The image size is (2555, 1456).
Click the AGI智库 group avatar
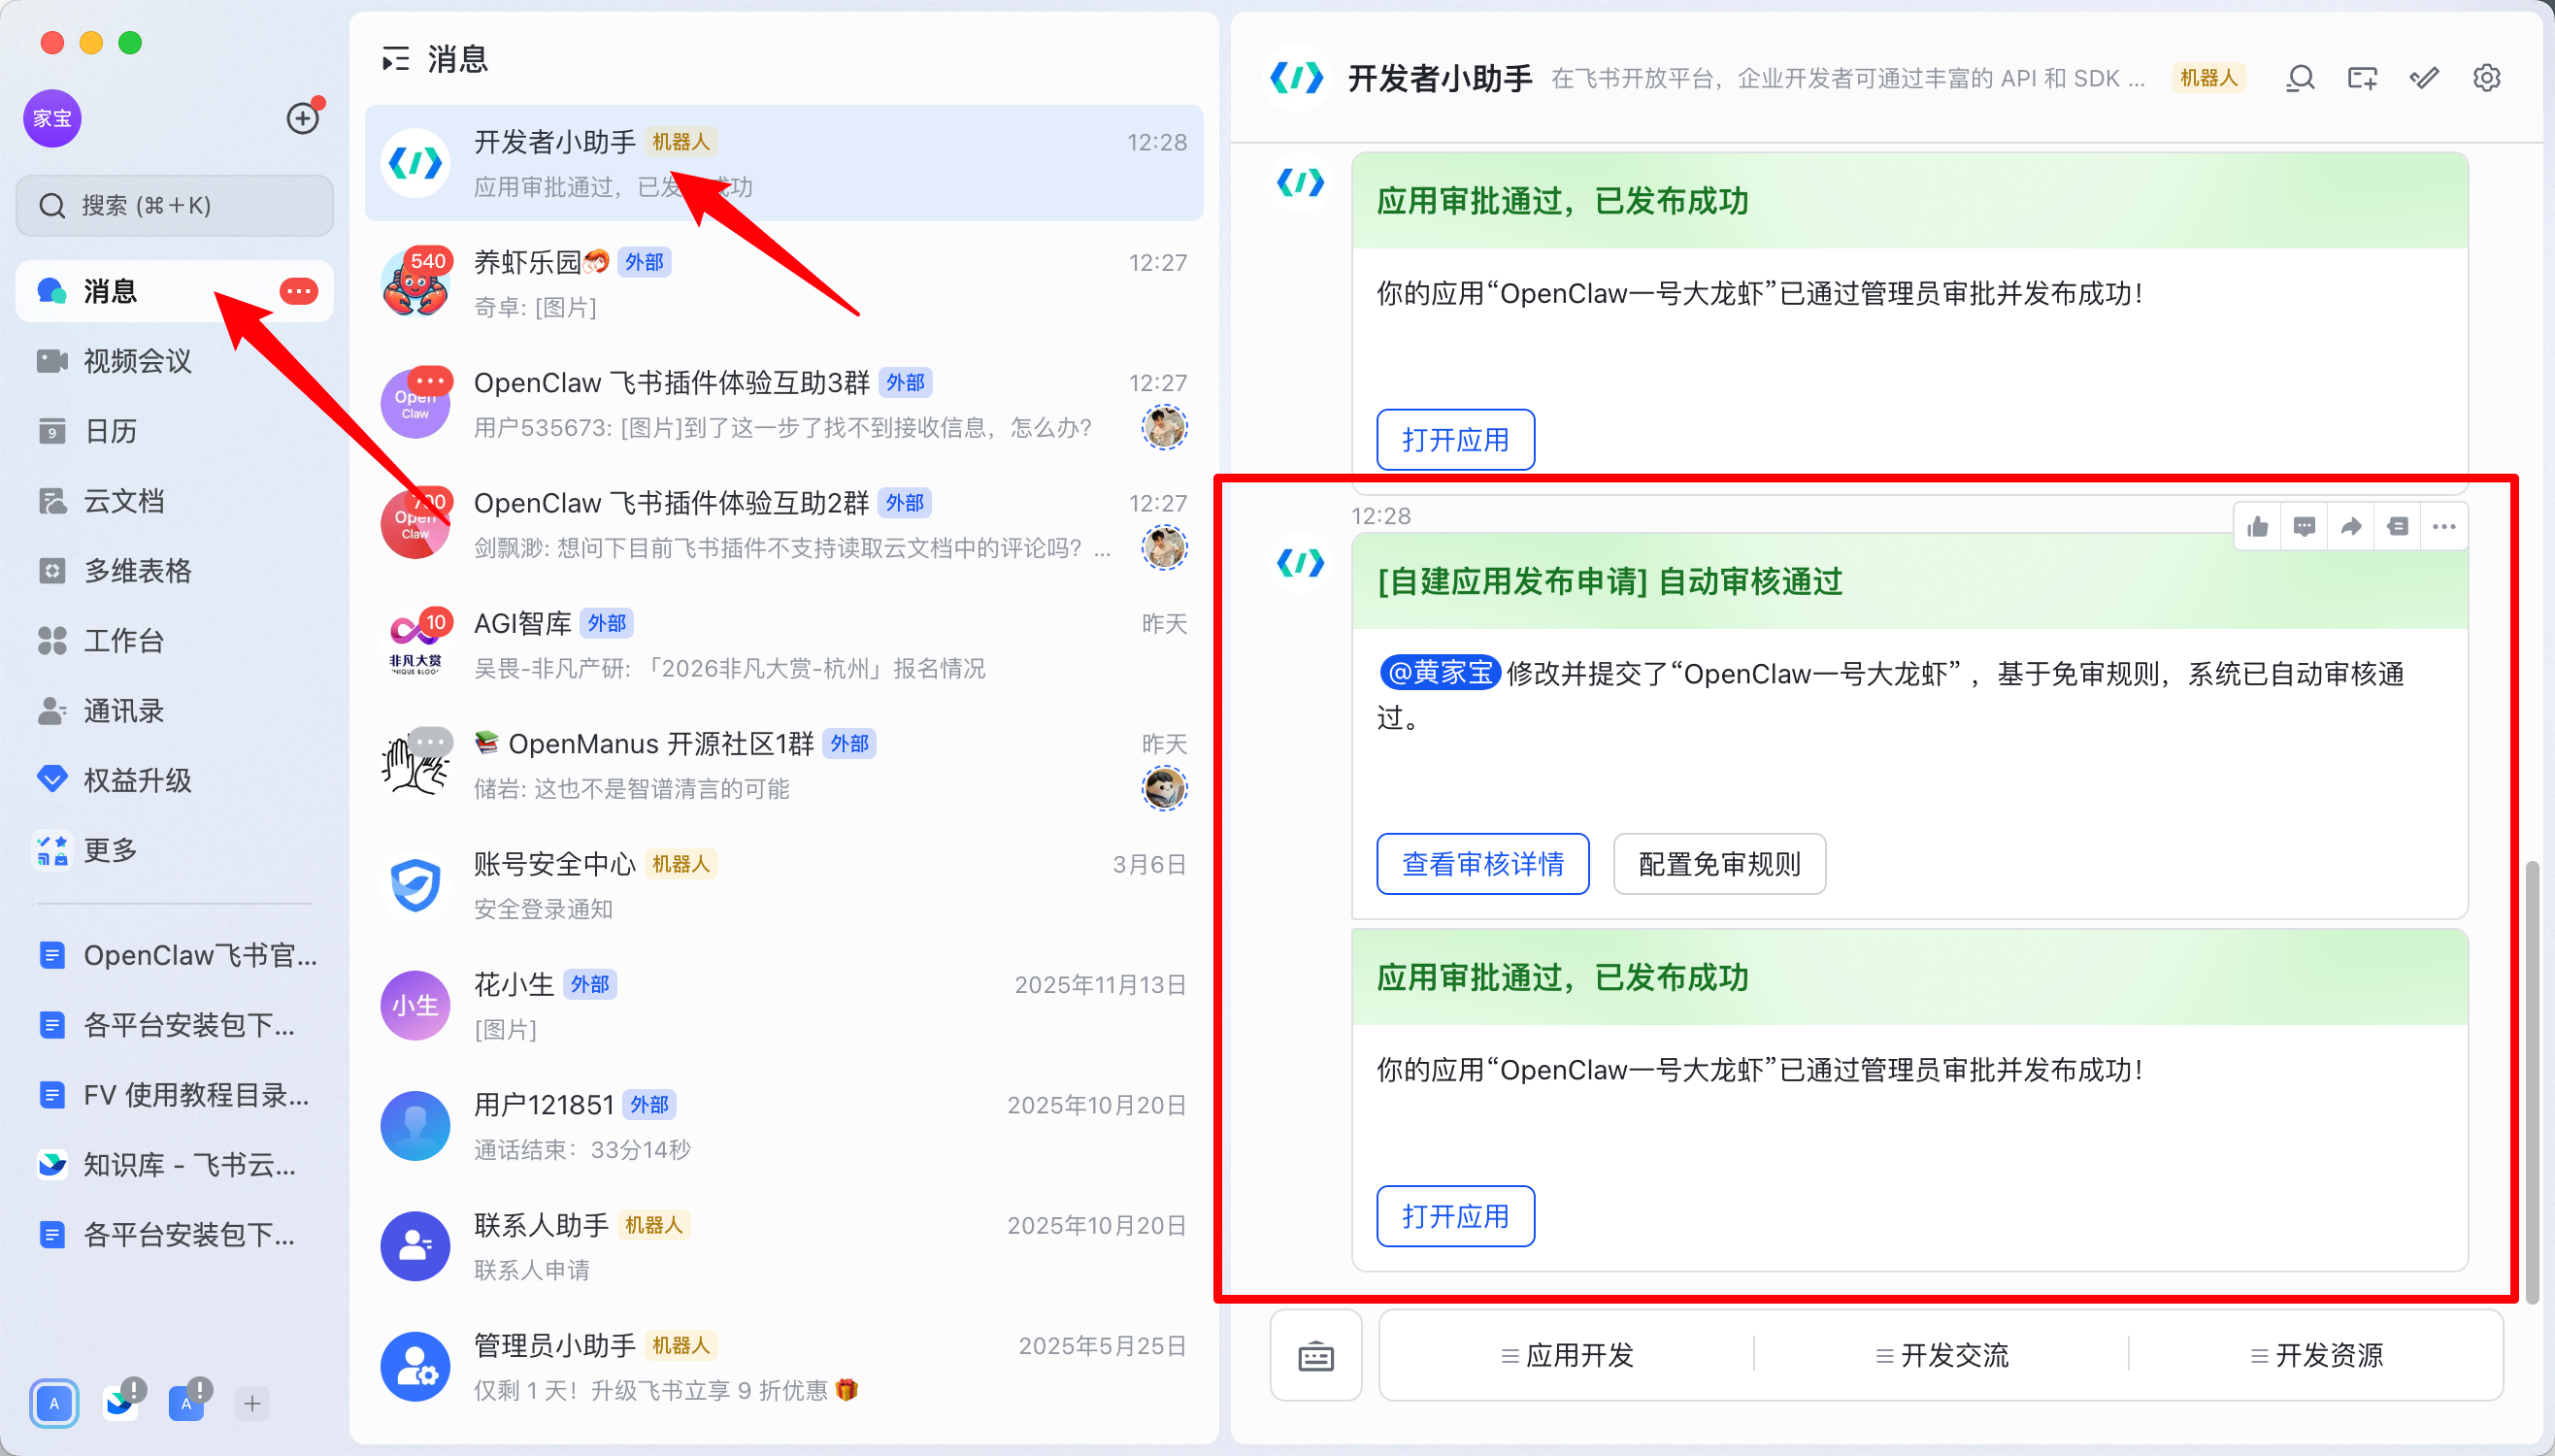[x=415, y=645]
